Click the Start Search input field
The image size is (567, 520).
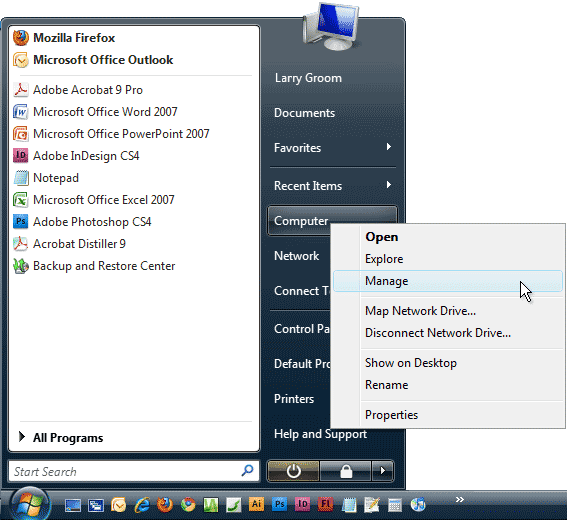134,471
